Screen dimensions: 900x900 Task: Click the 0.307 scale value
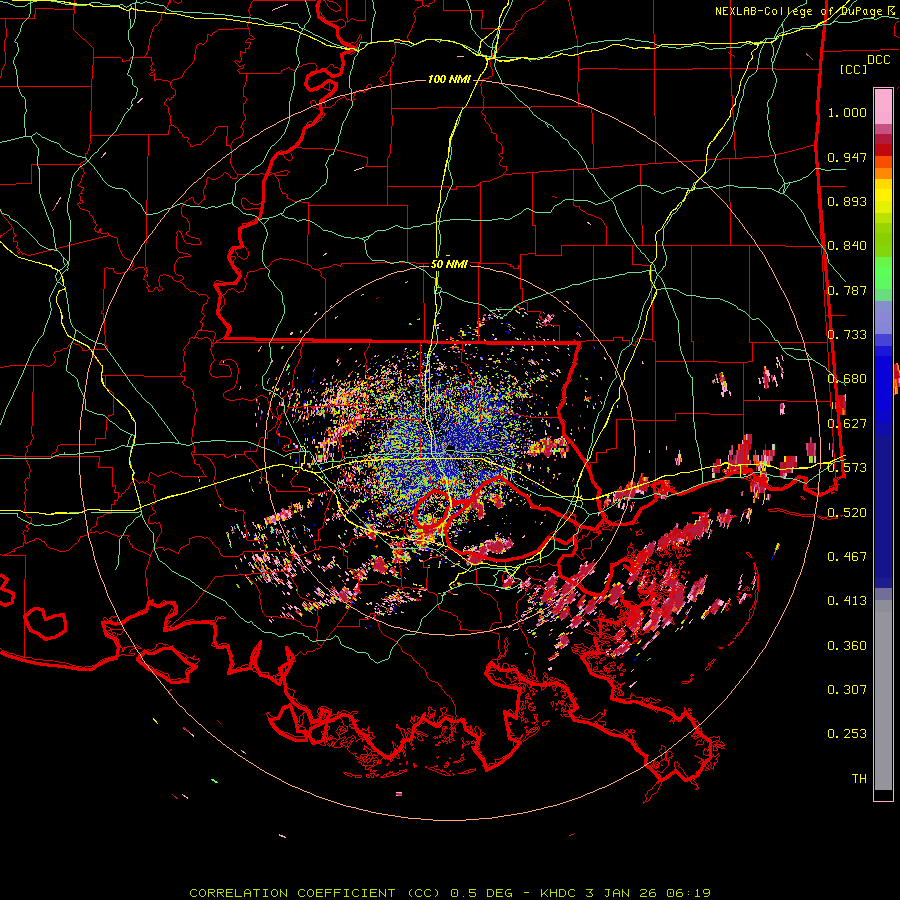(x=847, y=689)
